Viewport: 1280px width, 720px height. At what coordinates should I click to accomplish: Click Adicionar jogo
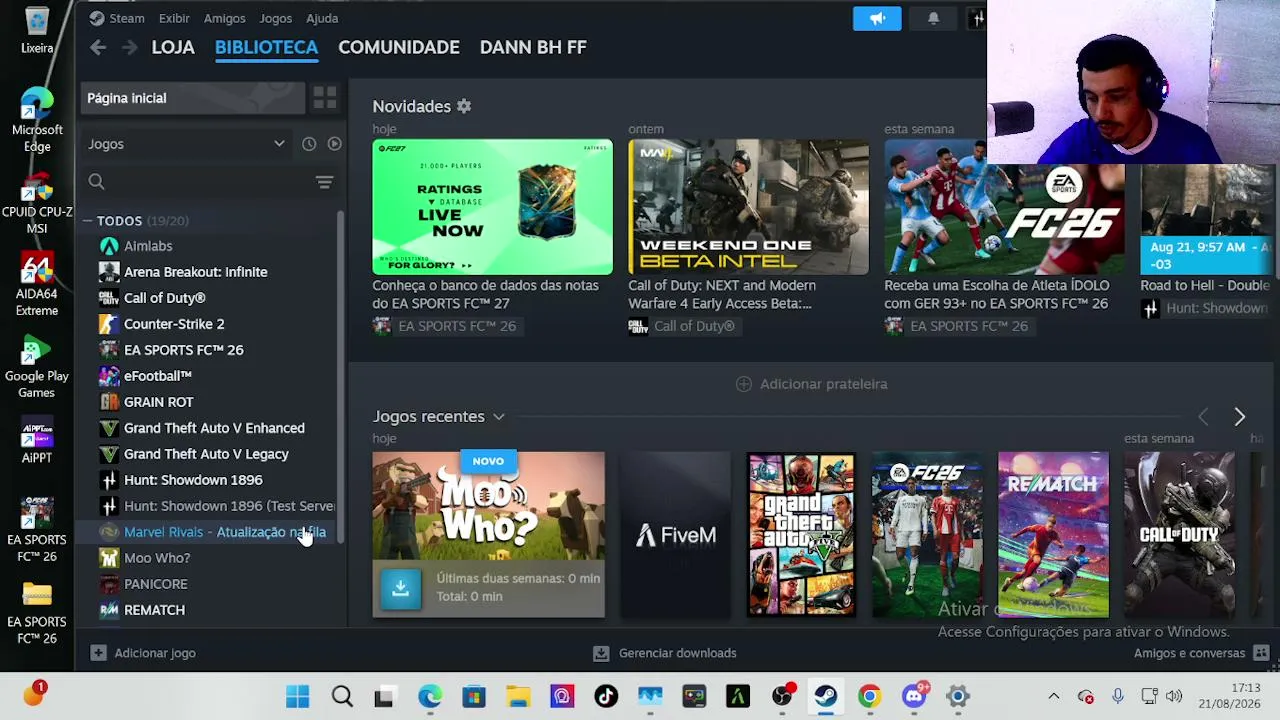[143, 653]
